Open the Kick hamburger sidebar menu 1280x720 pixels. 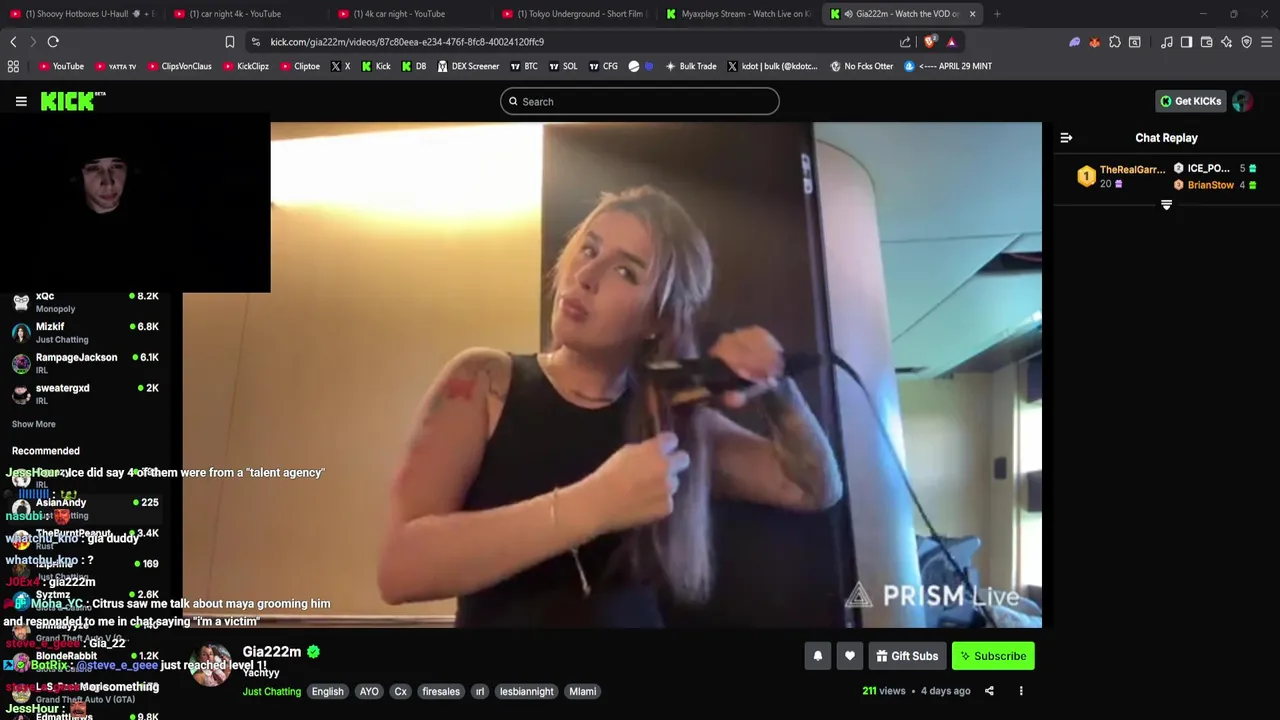(x=21, y=101)
